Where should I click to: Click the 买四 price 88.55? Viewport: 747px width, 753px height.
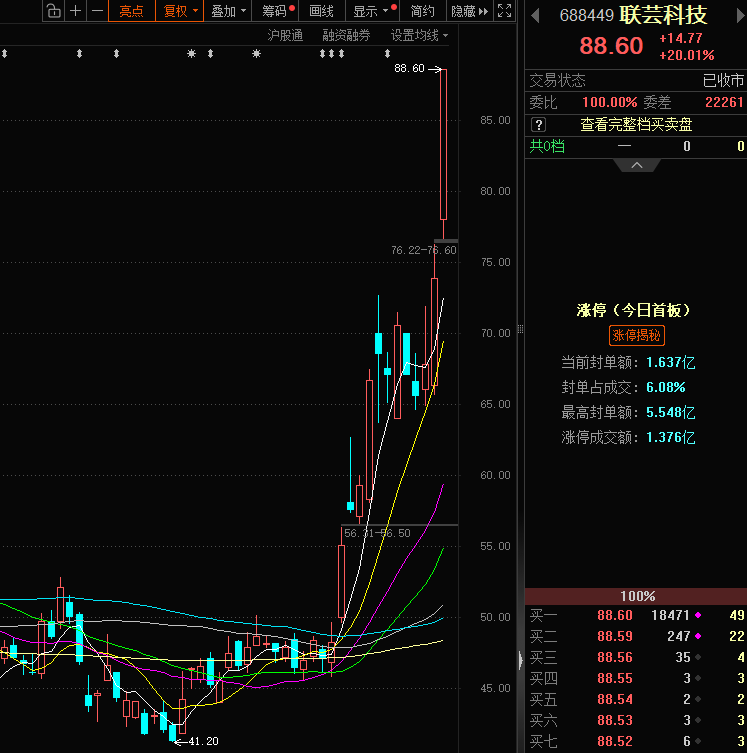pyautogui.click(x=614, y=679)
